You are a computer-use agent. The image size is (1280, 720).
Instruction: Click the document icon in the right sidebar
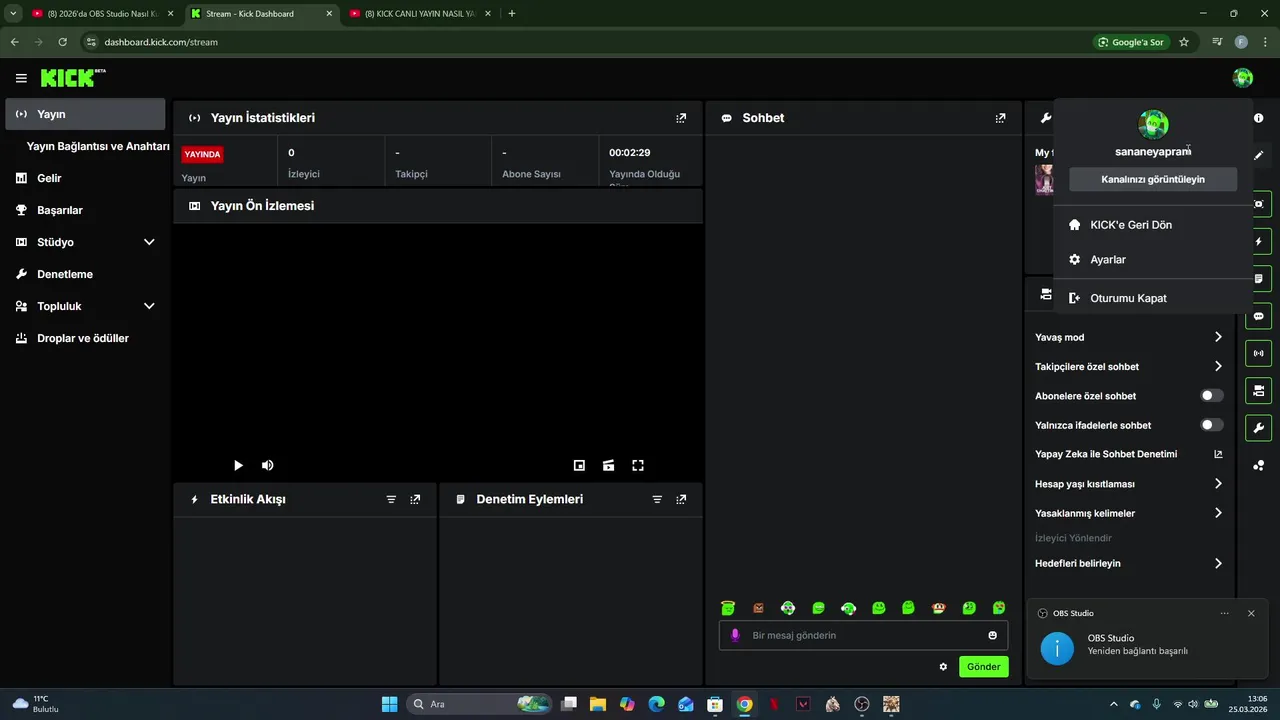click(x=1258, y=279)
